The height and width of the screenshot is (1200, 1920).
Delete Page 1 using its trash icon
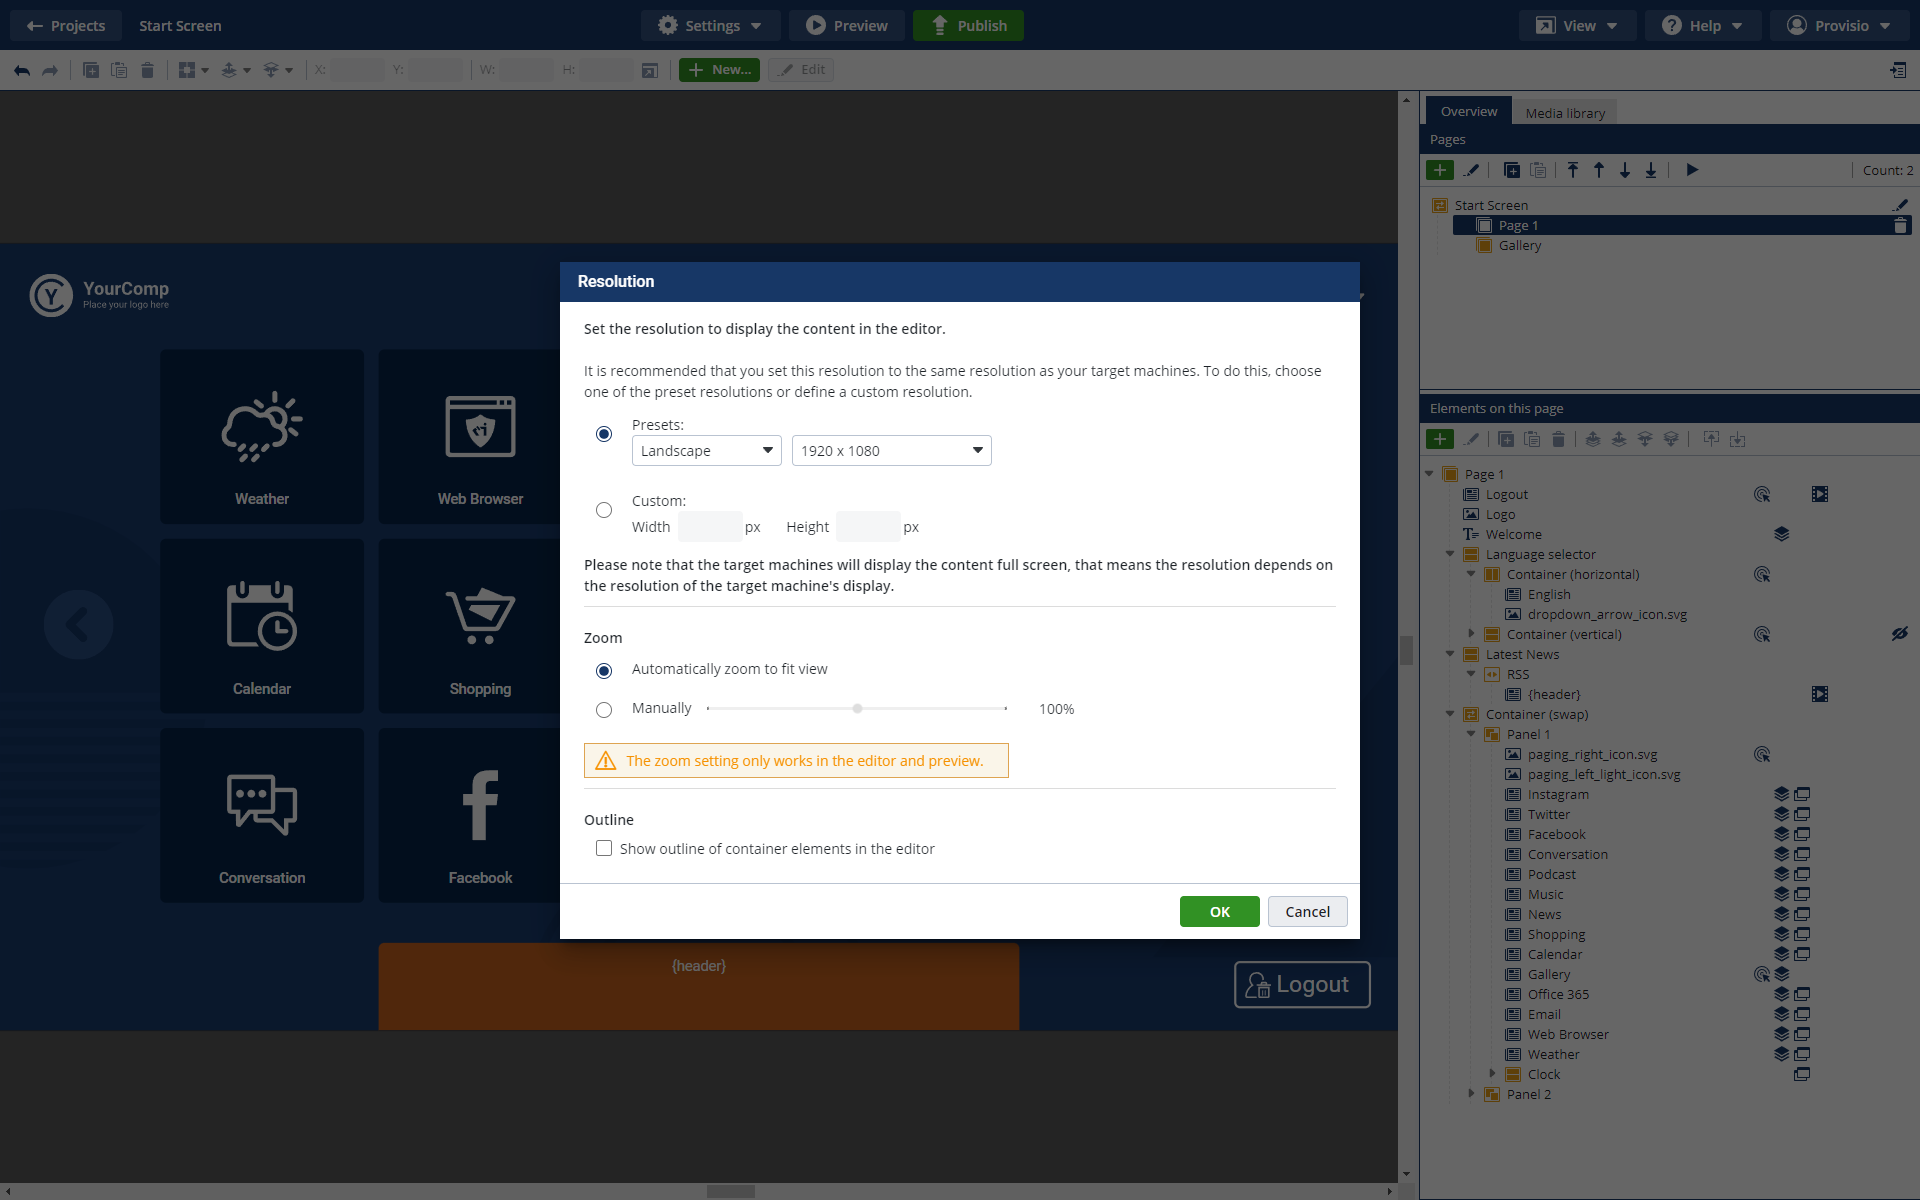pos(1900,225)
